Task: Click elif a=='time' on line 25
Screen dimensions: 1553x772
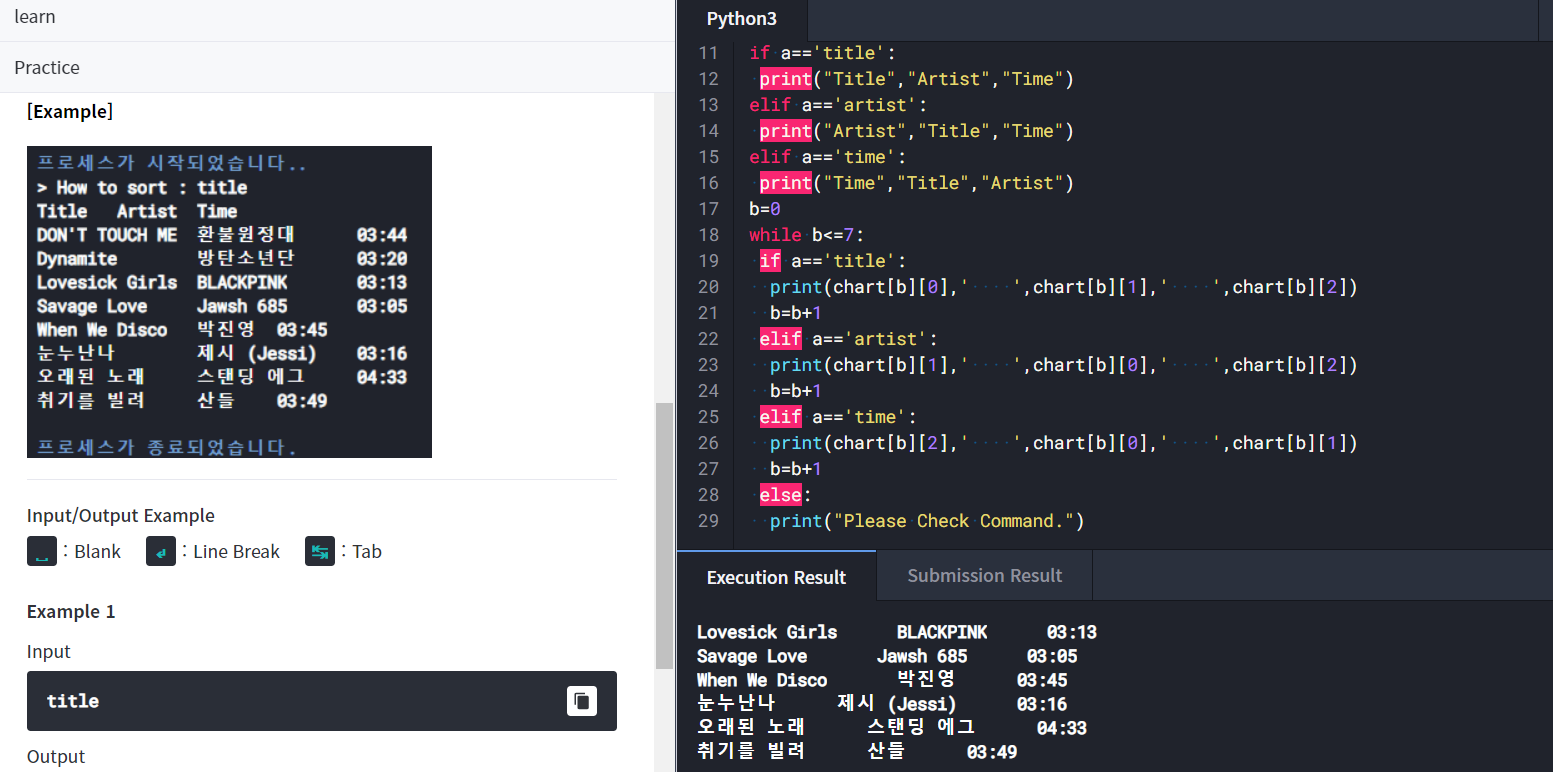Action: coord(838,417)
